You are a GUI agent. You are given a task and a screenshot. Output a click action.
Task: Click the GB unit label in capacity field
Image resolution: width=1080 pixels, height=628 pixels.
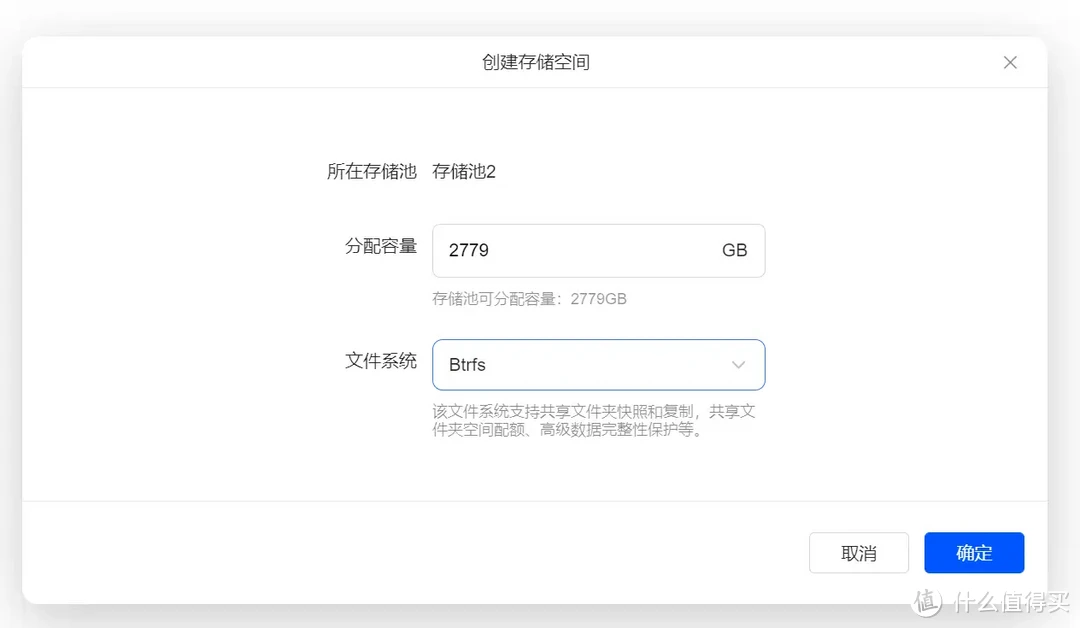tap(735, 250)
